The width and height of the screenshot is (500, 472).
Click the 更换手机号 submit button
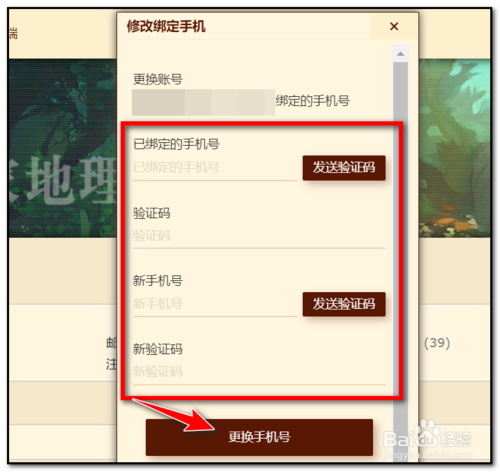tap(259, 437)
